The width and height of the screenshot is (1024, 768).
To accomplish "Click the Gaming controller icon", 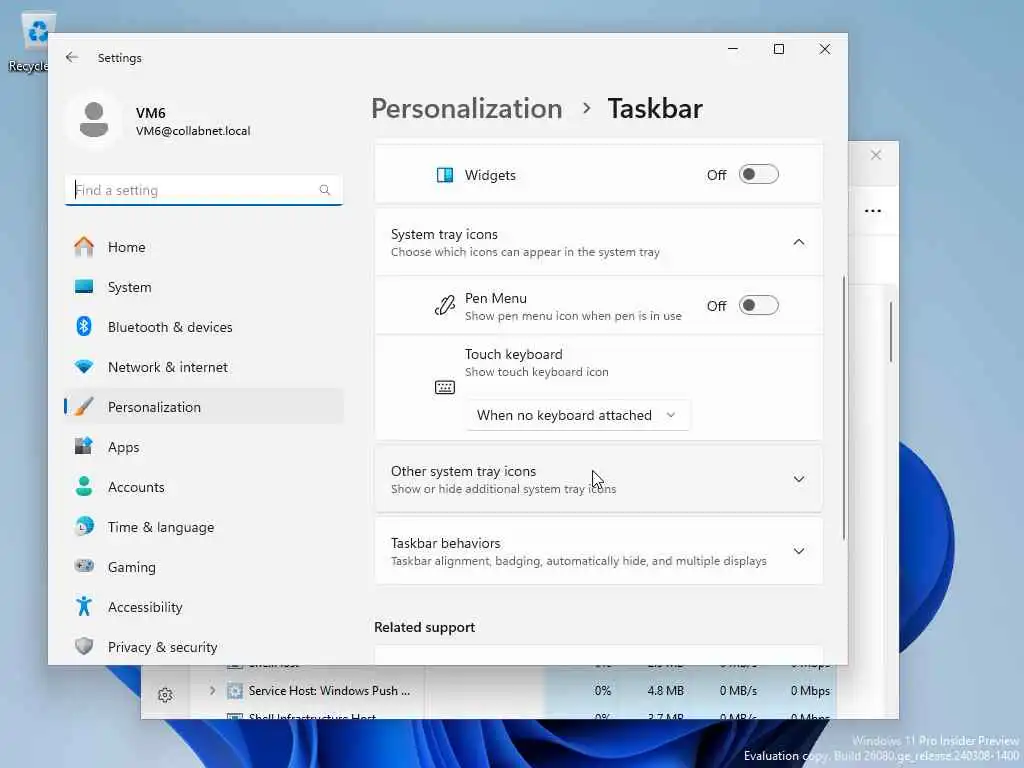I will pos(84,566).
